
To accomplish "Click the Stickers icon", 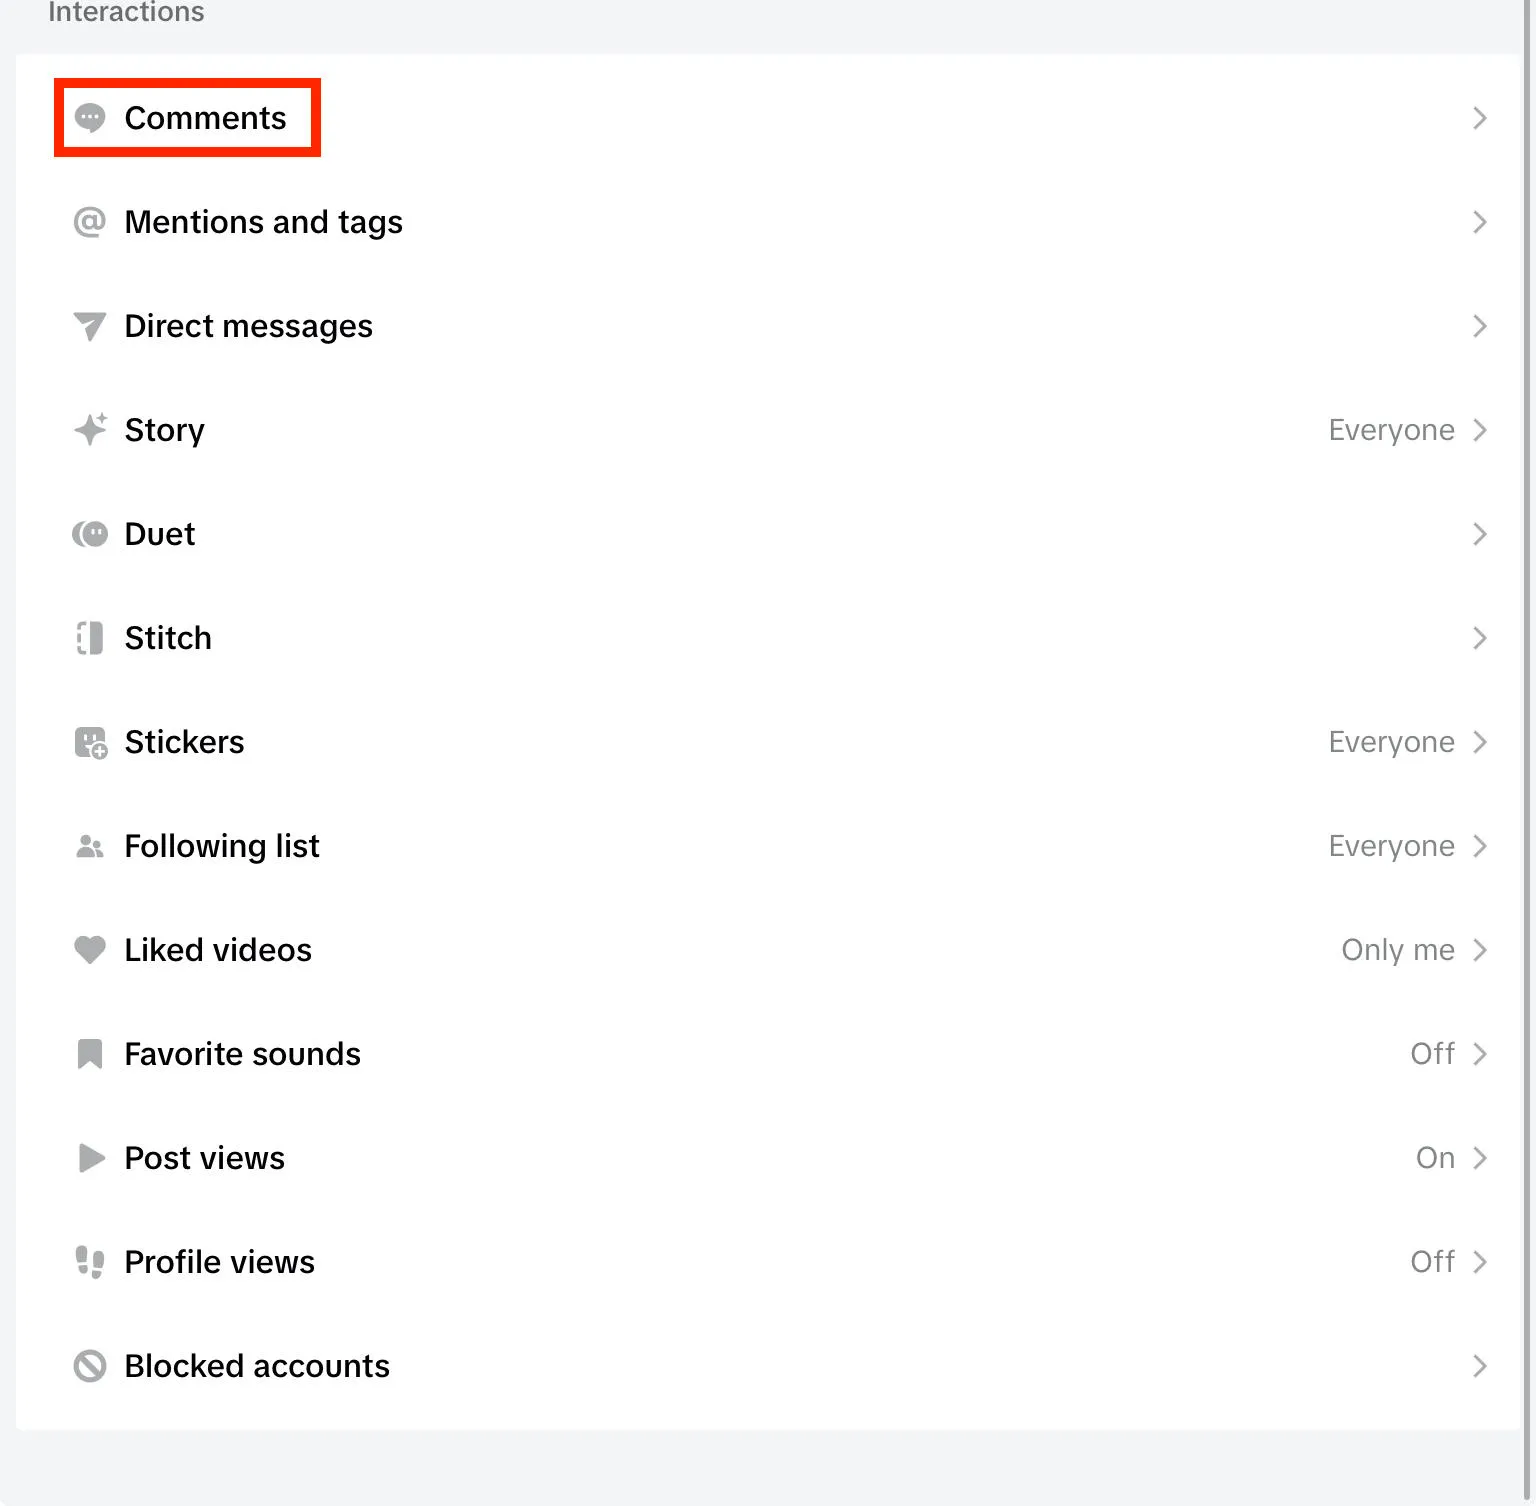I will click(90, 742).
